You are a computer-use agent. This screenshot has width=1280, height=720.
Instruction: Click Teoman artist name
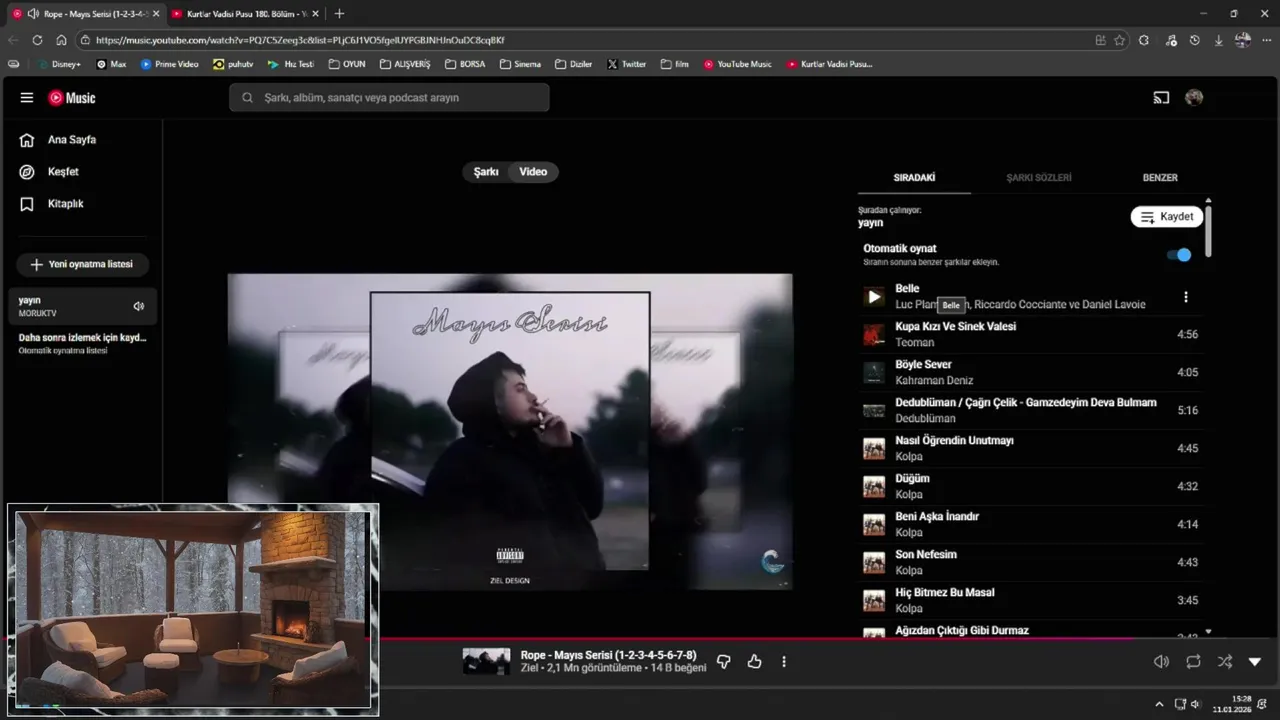click(x=915, y=343)
